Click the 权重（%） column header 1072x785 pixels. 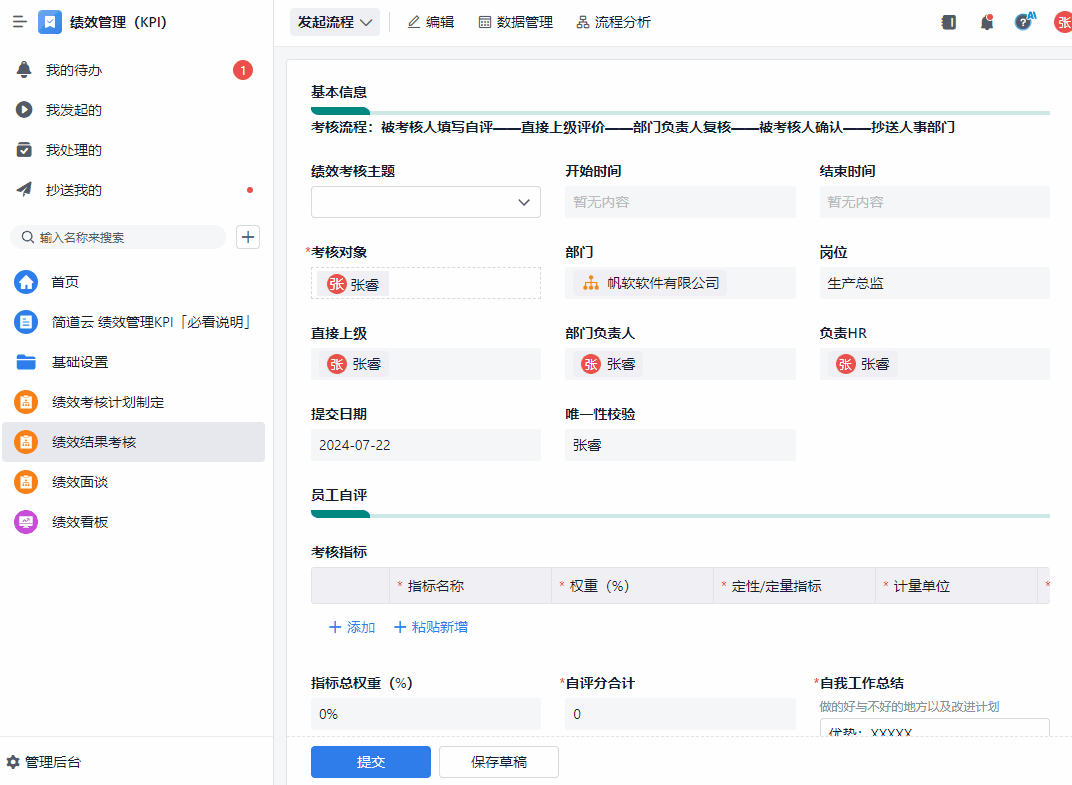tap(632, 586)
